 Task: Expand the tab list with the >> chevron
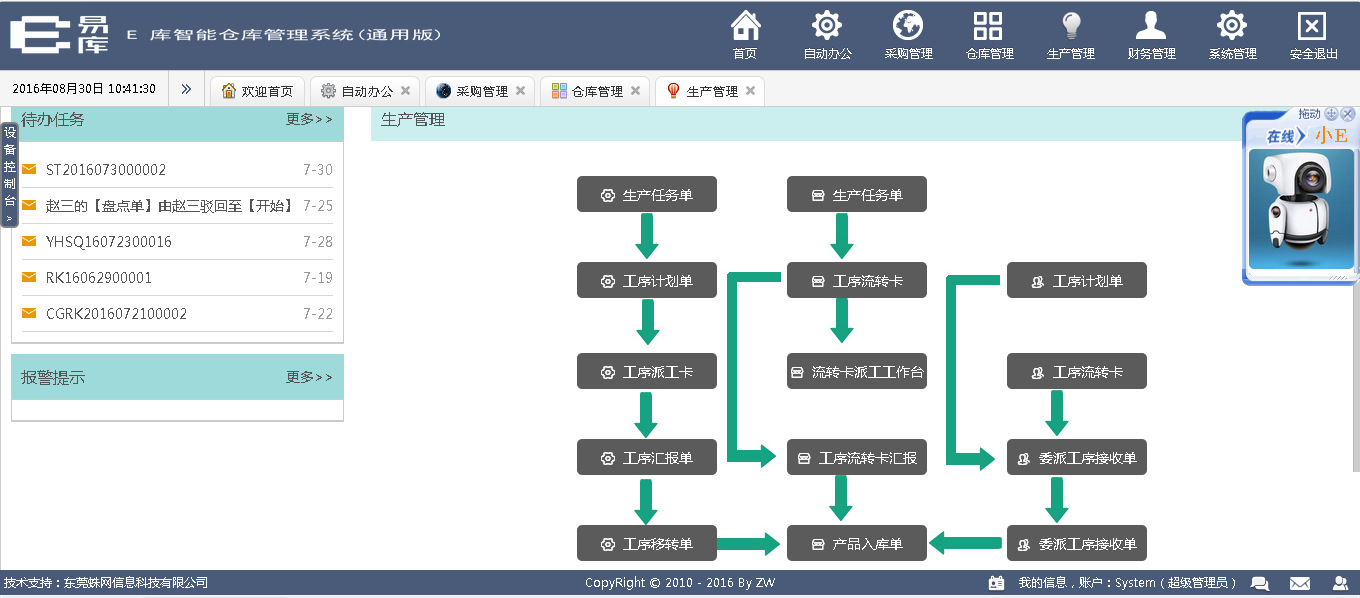pyautogui.click(x=186, y=89)
